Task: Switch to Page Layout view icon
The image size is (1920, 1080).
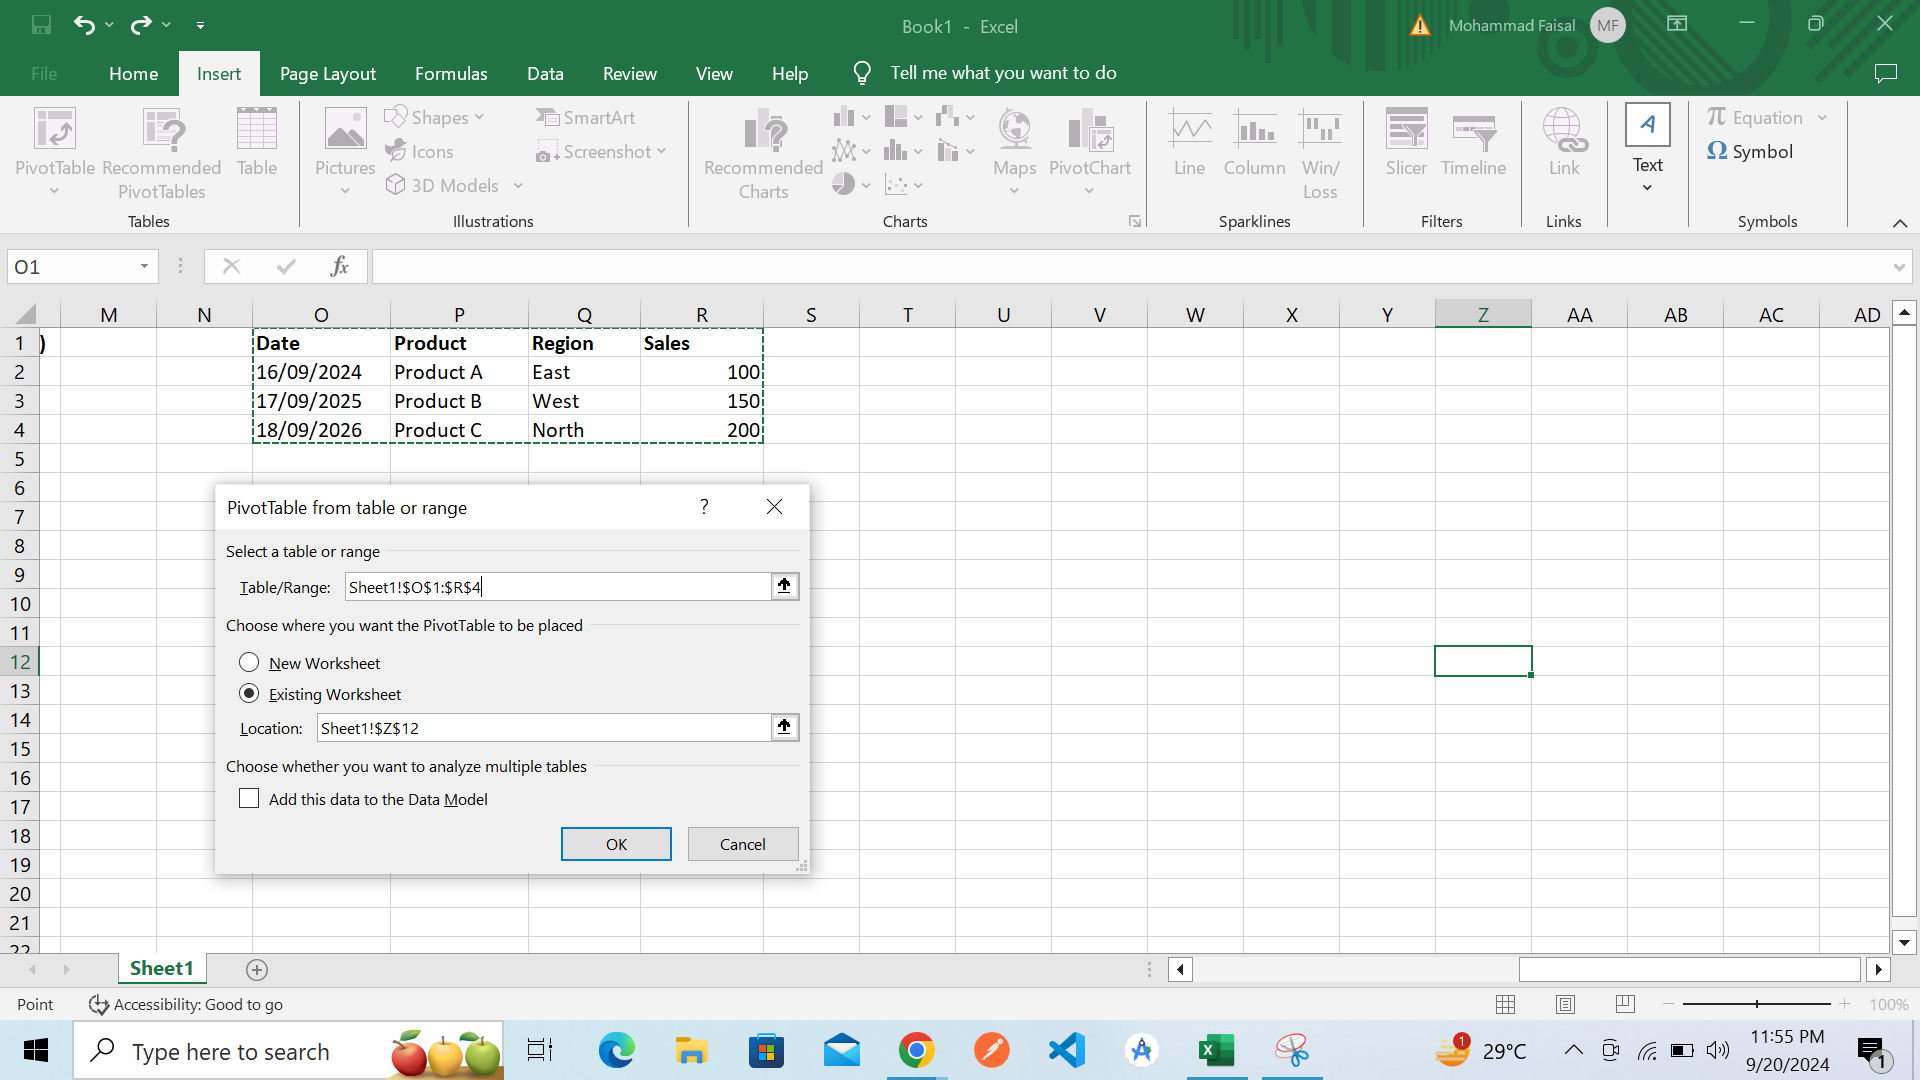Action: point(1565,1004)
